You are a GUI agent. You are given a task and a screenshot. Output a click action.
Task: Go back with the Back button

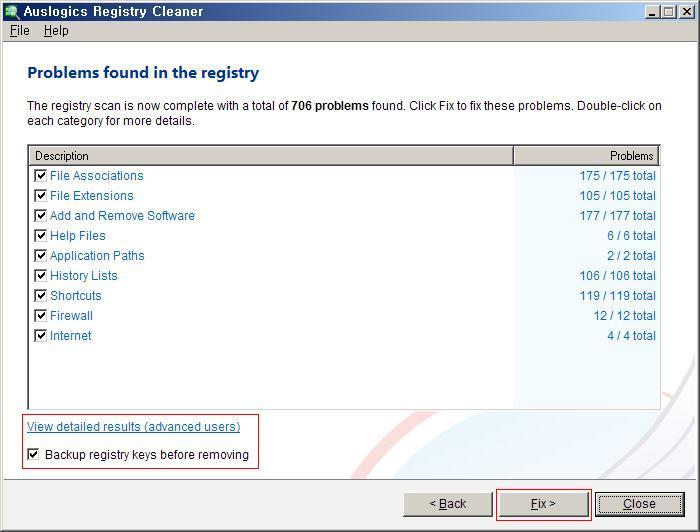tap(448, 504)
